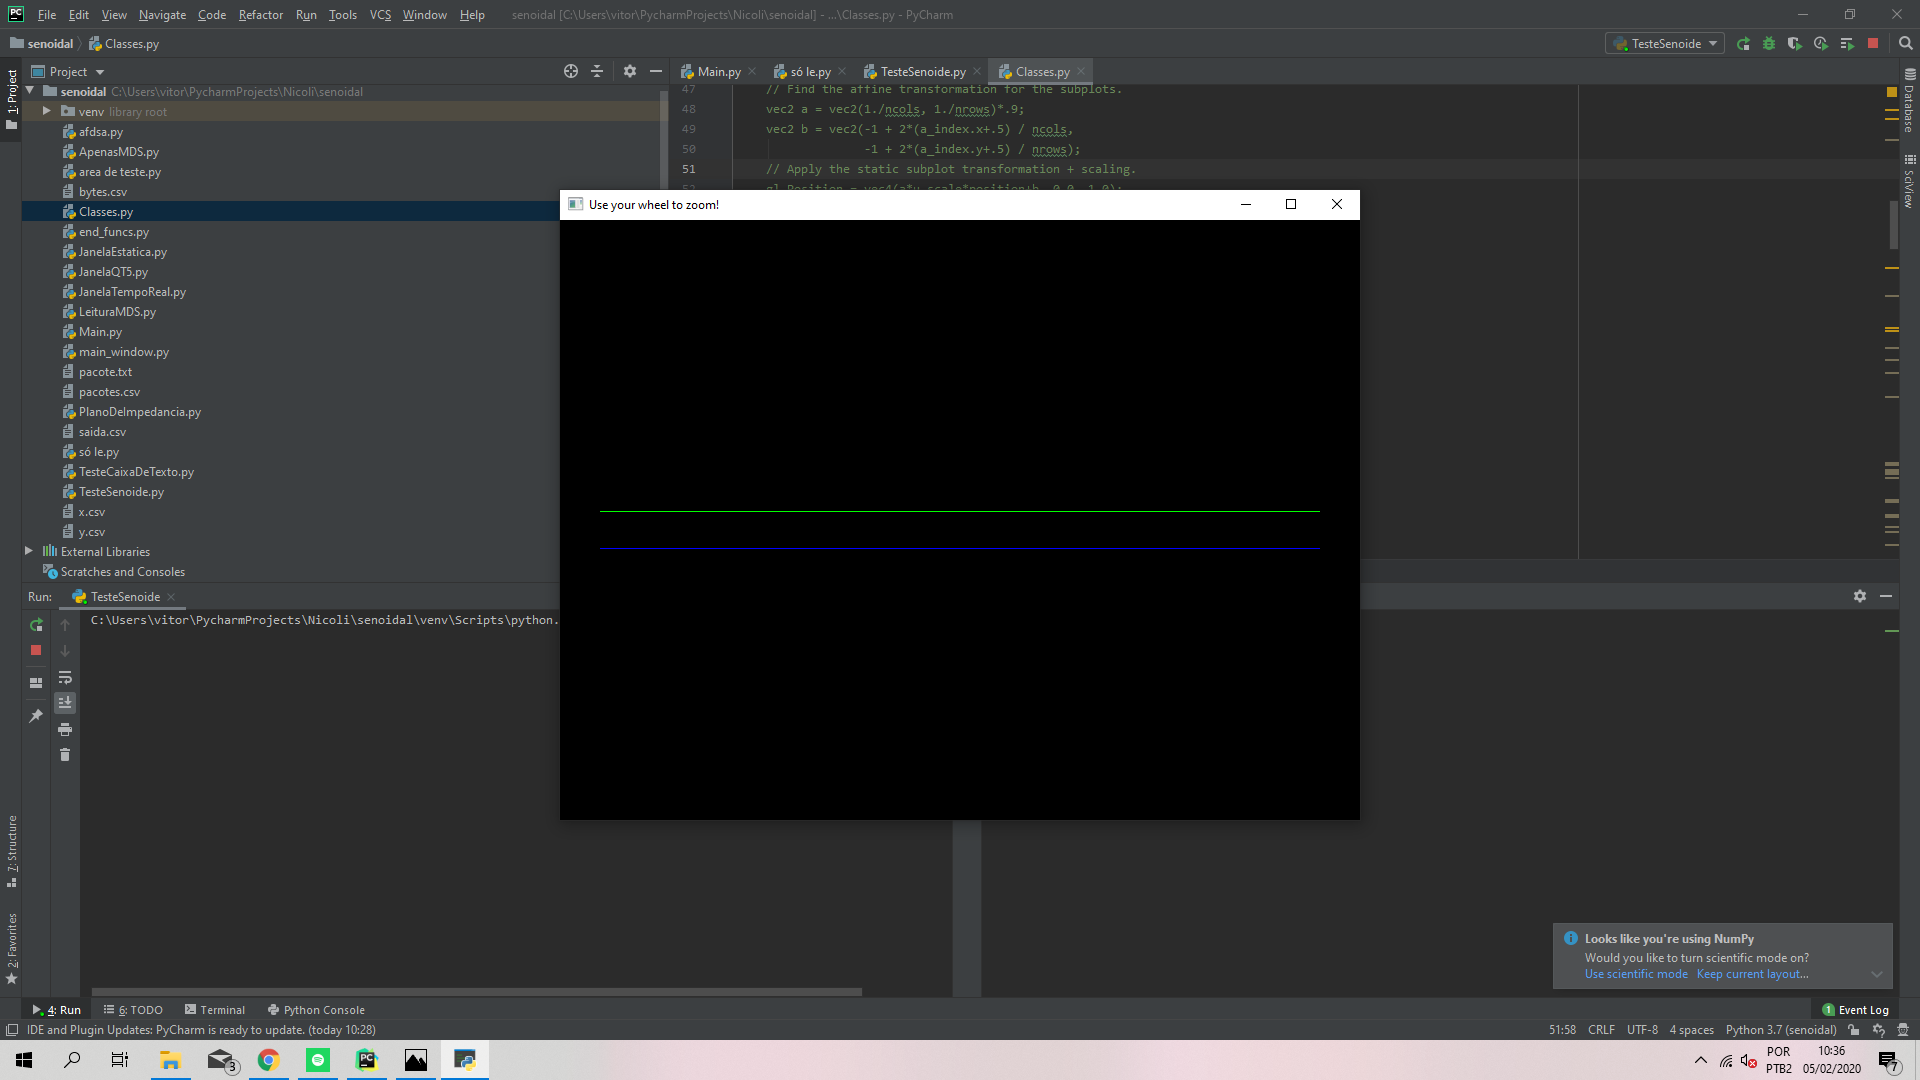Profile TesteSenoide with the profiler icon

pos(1821,43)
